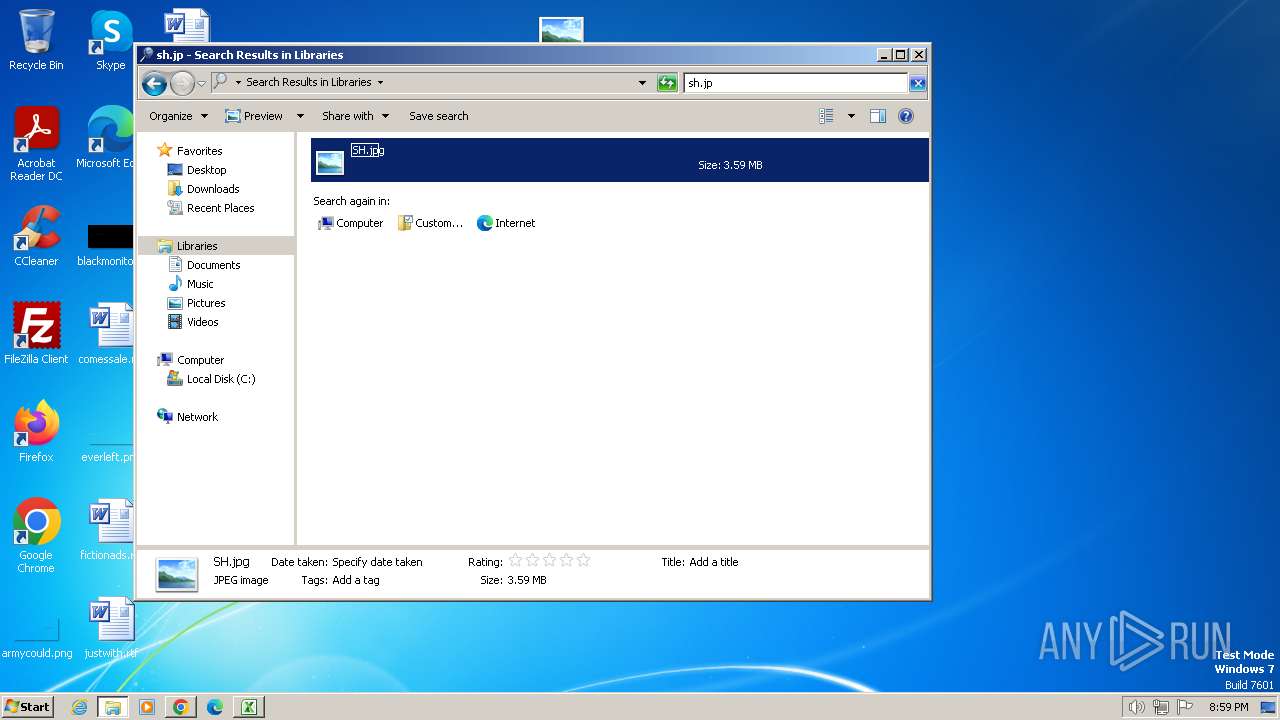Open Desktop in Favorites
The image size is (1280, 720).
(x=206, y=170)
